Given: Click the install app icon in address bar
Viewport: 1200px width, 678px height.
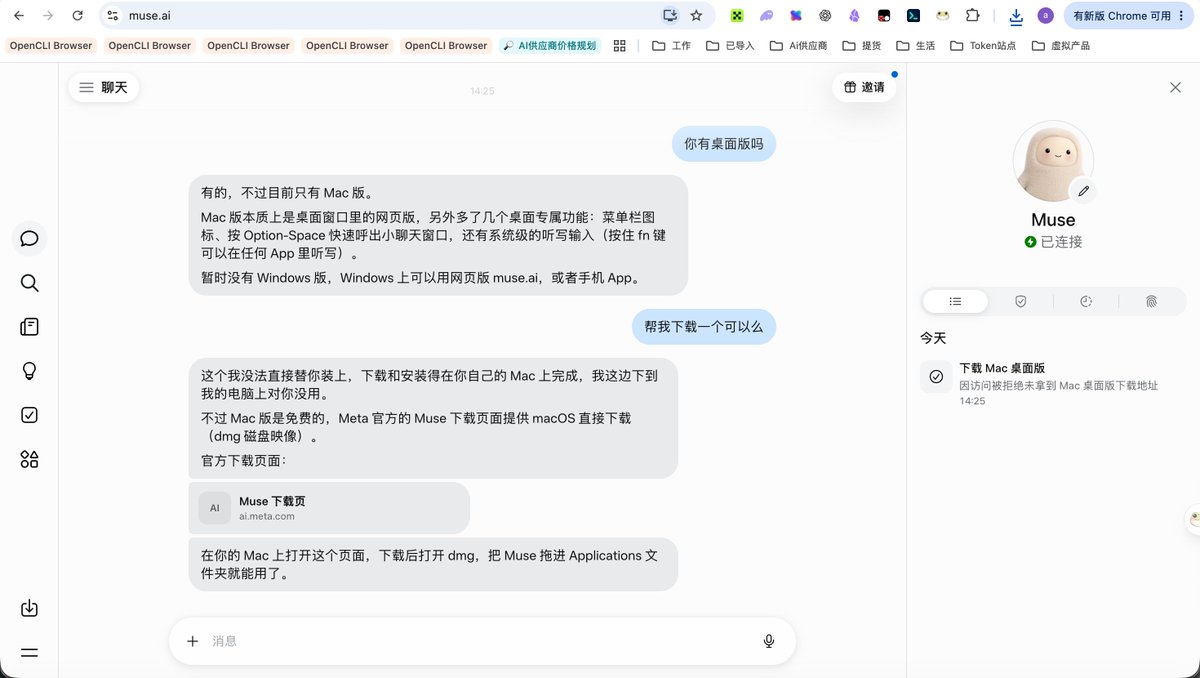Looking at the screenshot, I should (670, 16).
